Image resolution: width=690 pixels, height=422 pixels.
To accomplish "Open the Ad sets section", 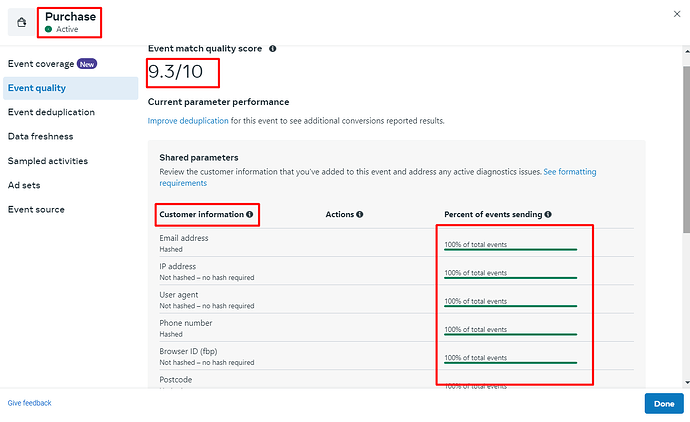I will coord(25,185).
